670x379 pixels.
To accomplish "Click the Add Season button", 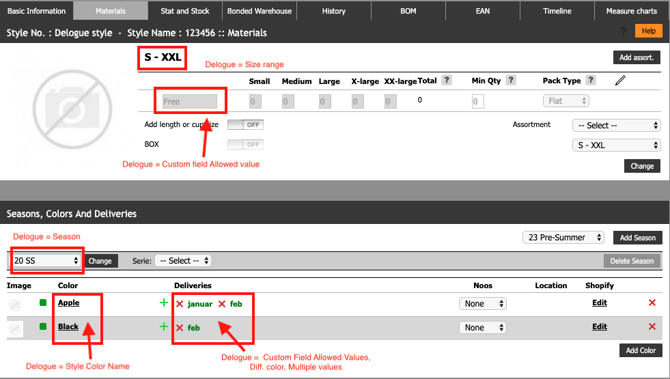I will (x=638, y=238).
